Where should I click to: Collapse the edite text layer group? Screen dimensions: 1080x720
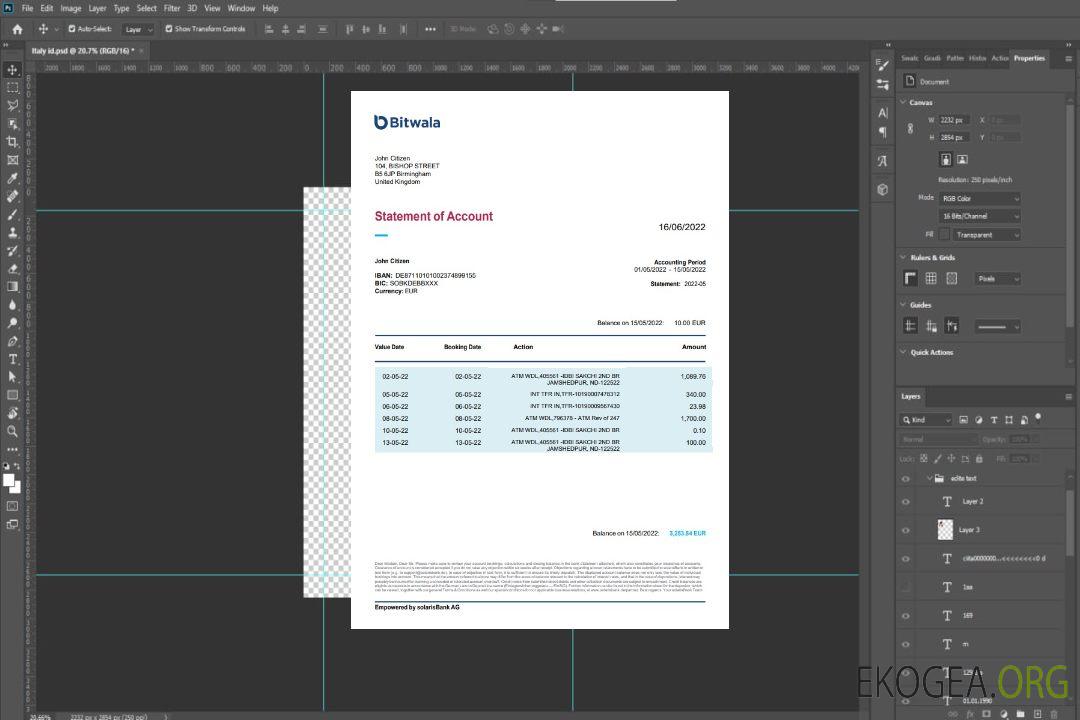pos(929,478)
